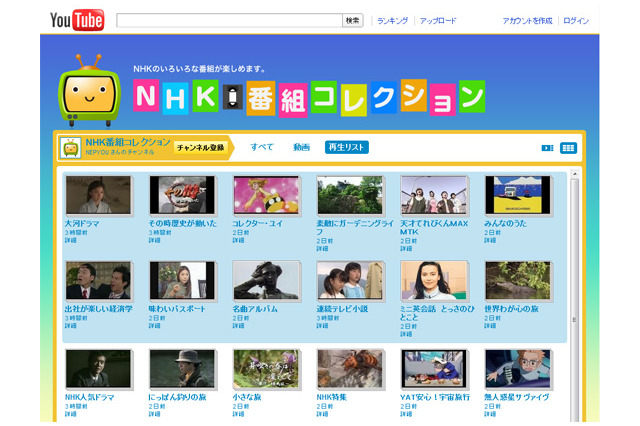Open the コレクター・ユイ thumbnail
Image resolution: width=640 pixels, height=426 pixels.
click(266, 195)
